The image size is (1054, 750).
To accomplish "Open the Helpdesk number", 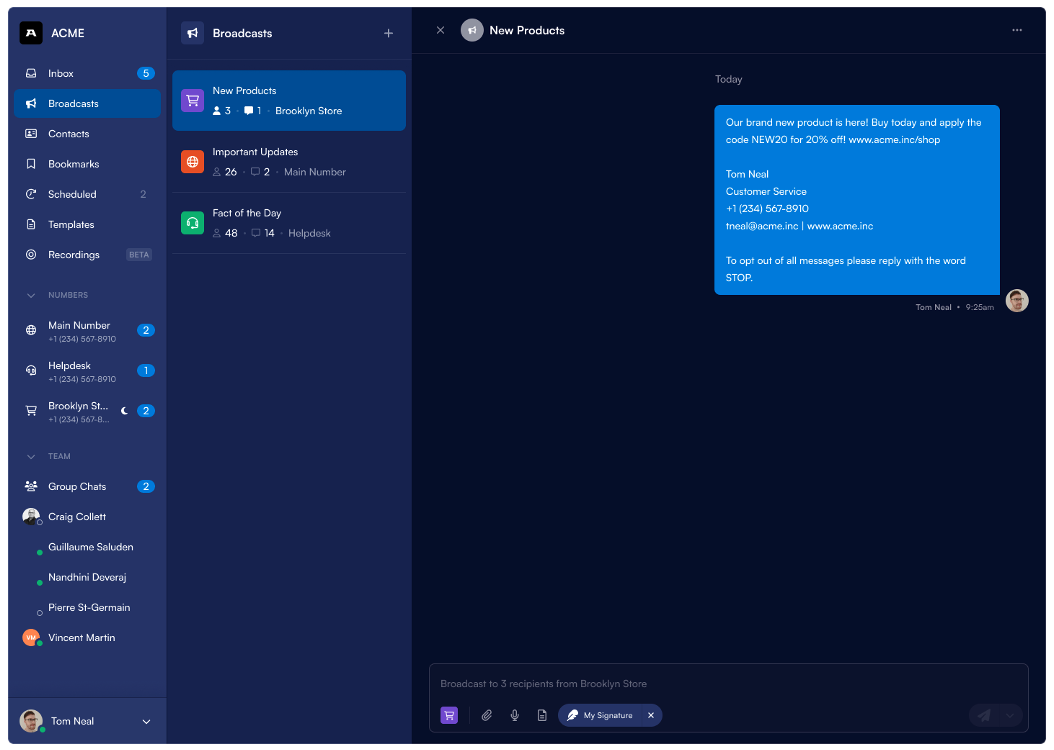I will pyautogui.click(x=87, y=371).
